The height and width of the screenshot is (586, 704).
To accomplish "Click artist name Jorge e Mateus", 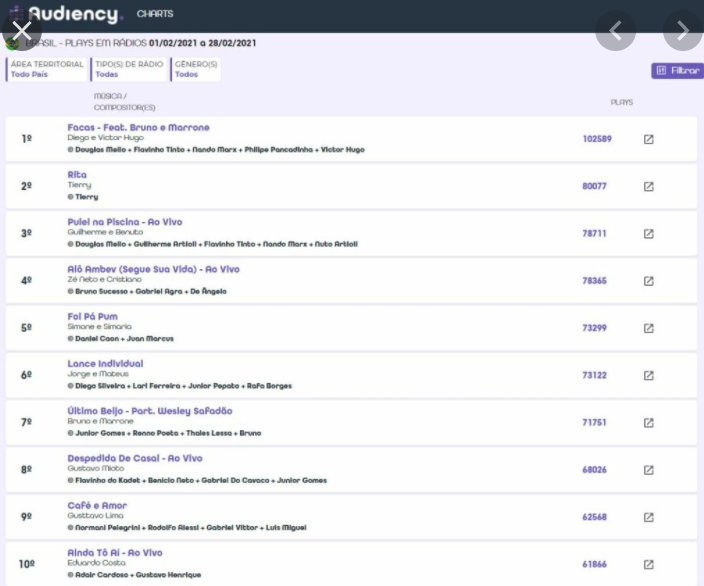I will pos(98,374).
